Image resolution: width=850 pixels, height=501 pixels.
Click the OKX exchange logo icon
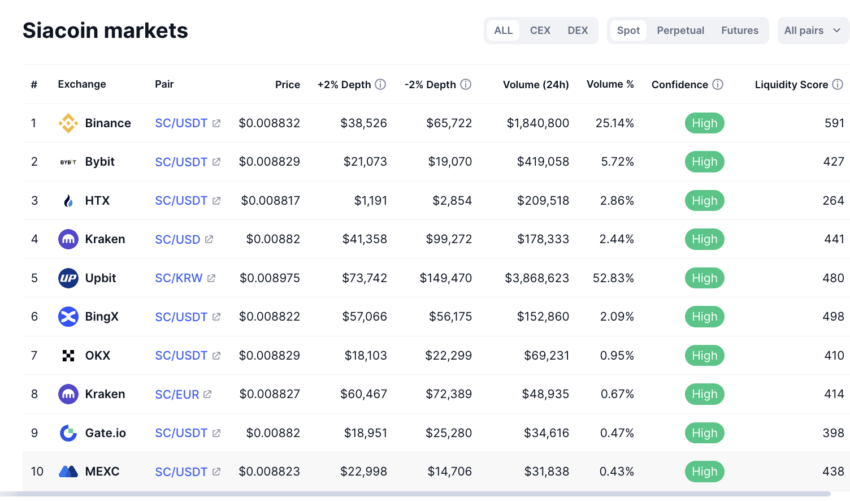[x=68, y=356]
